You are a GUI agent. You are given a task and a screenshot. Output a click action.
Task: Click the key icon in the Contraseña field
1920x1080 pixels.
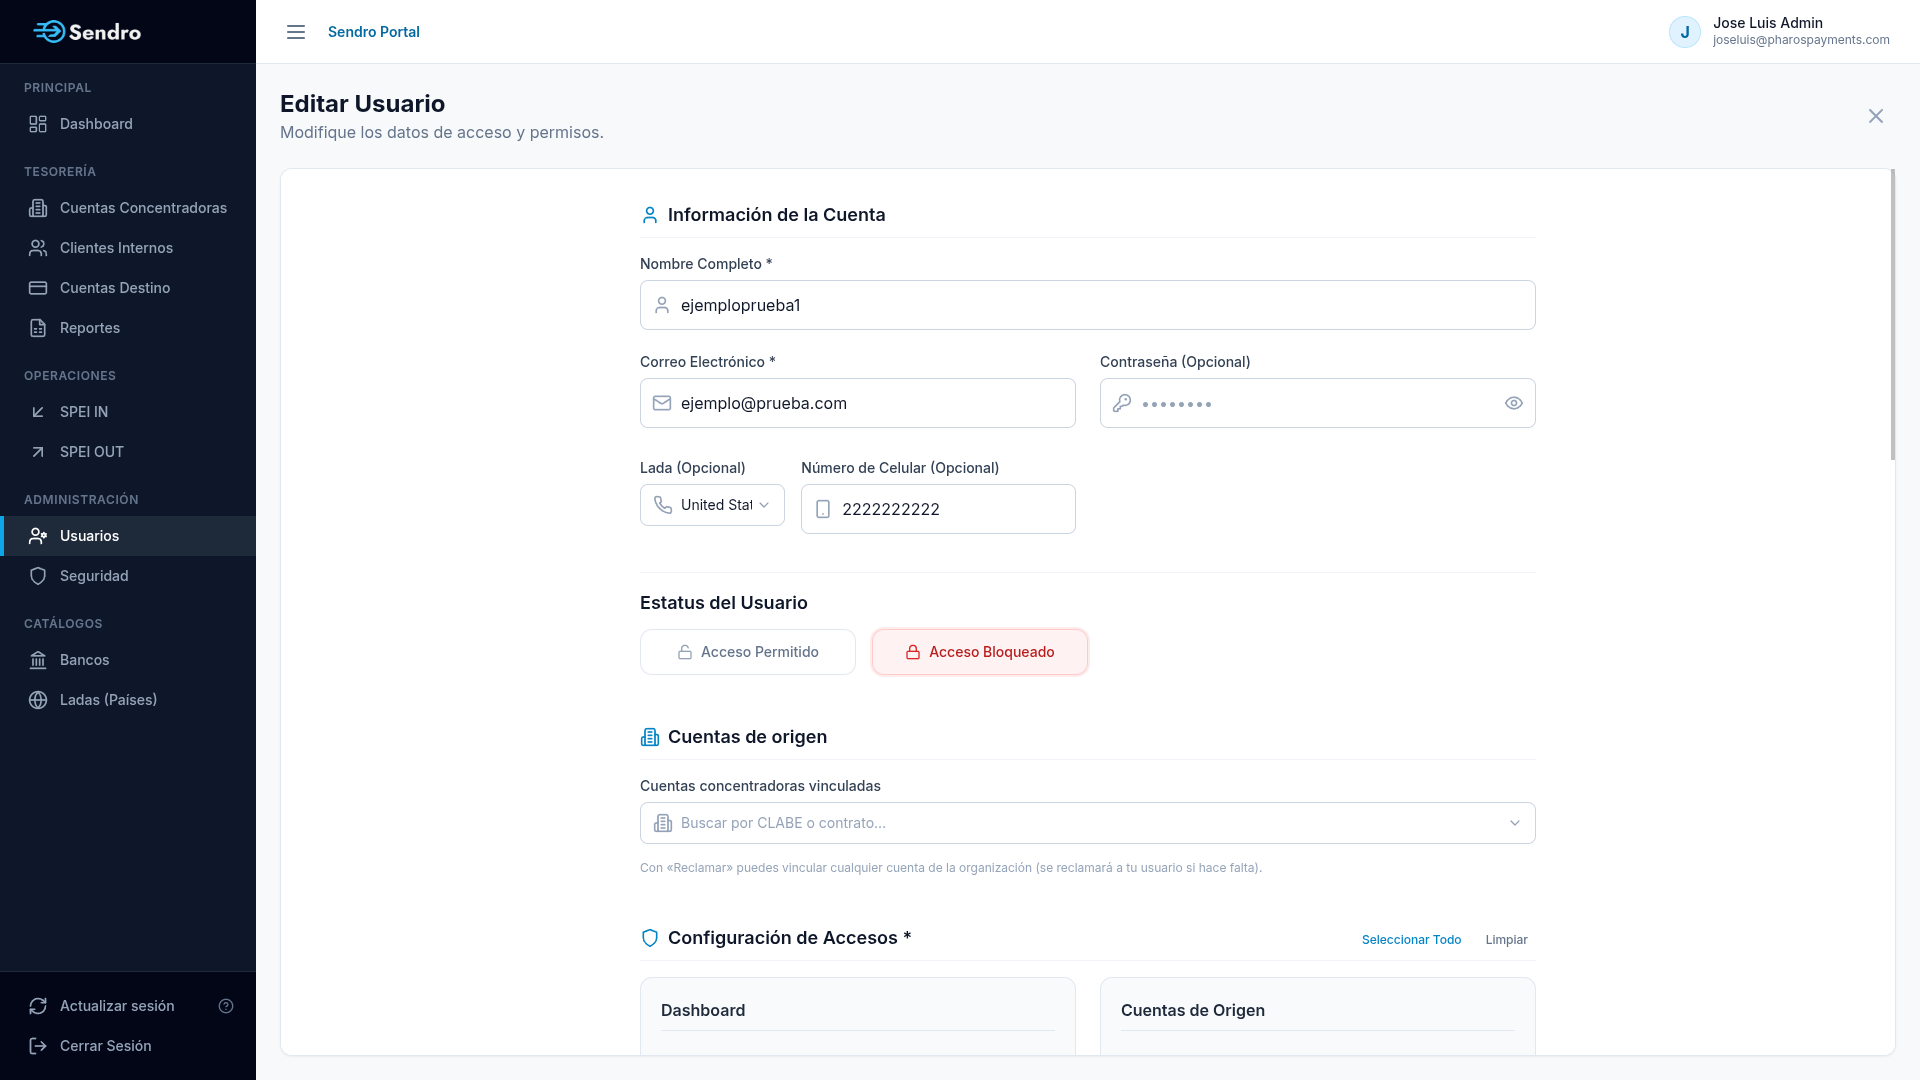click(1122, 403)
